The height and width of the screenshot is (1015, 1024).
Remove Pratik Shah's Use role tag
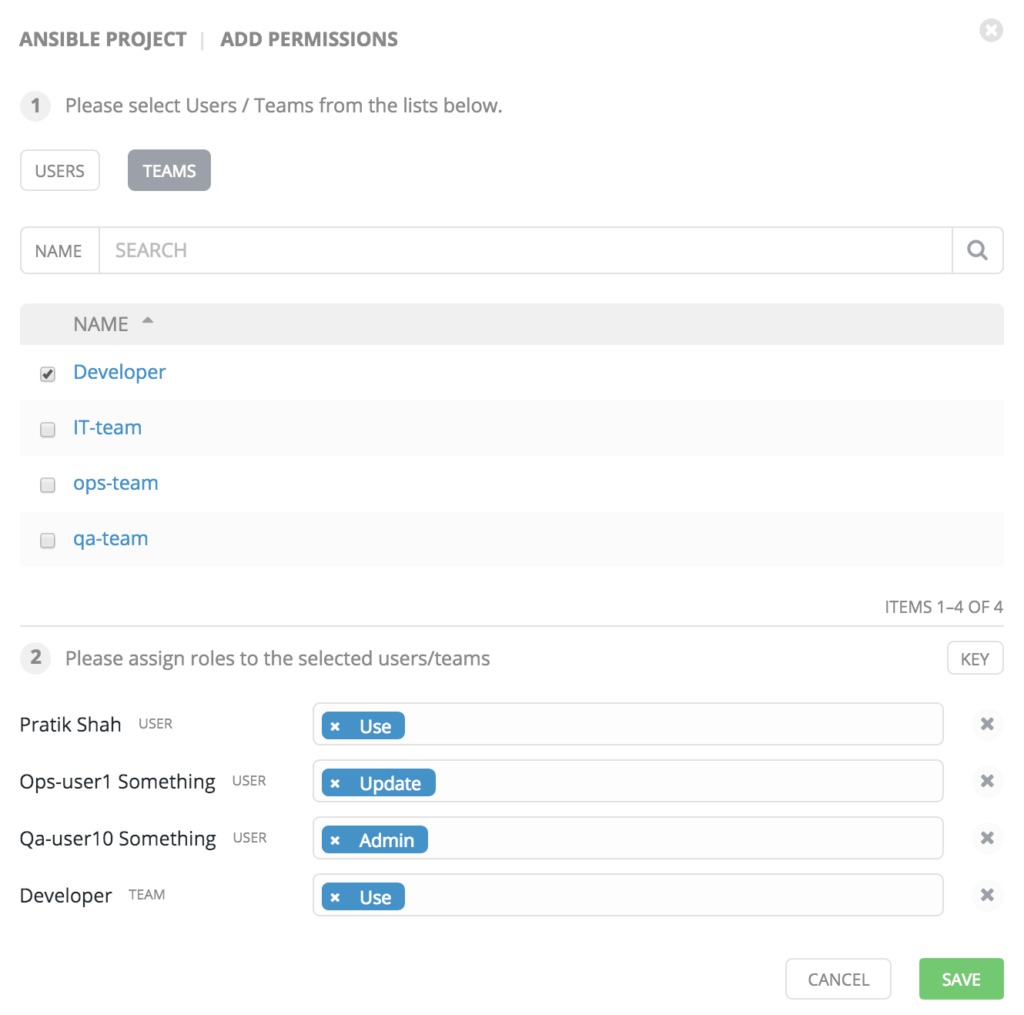pos(335,726)
